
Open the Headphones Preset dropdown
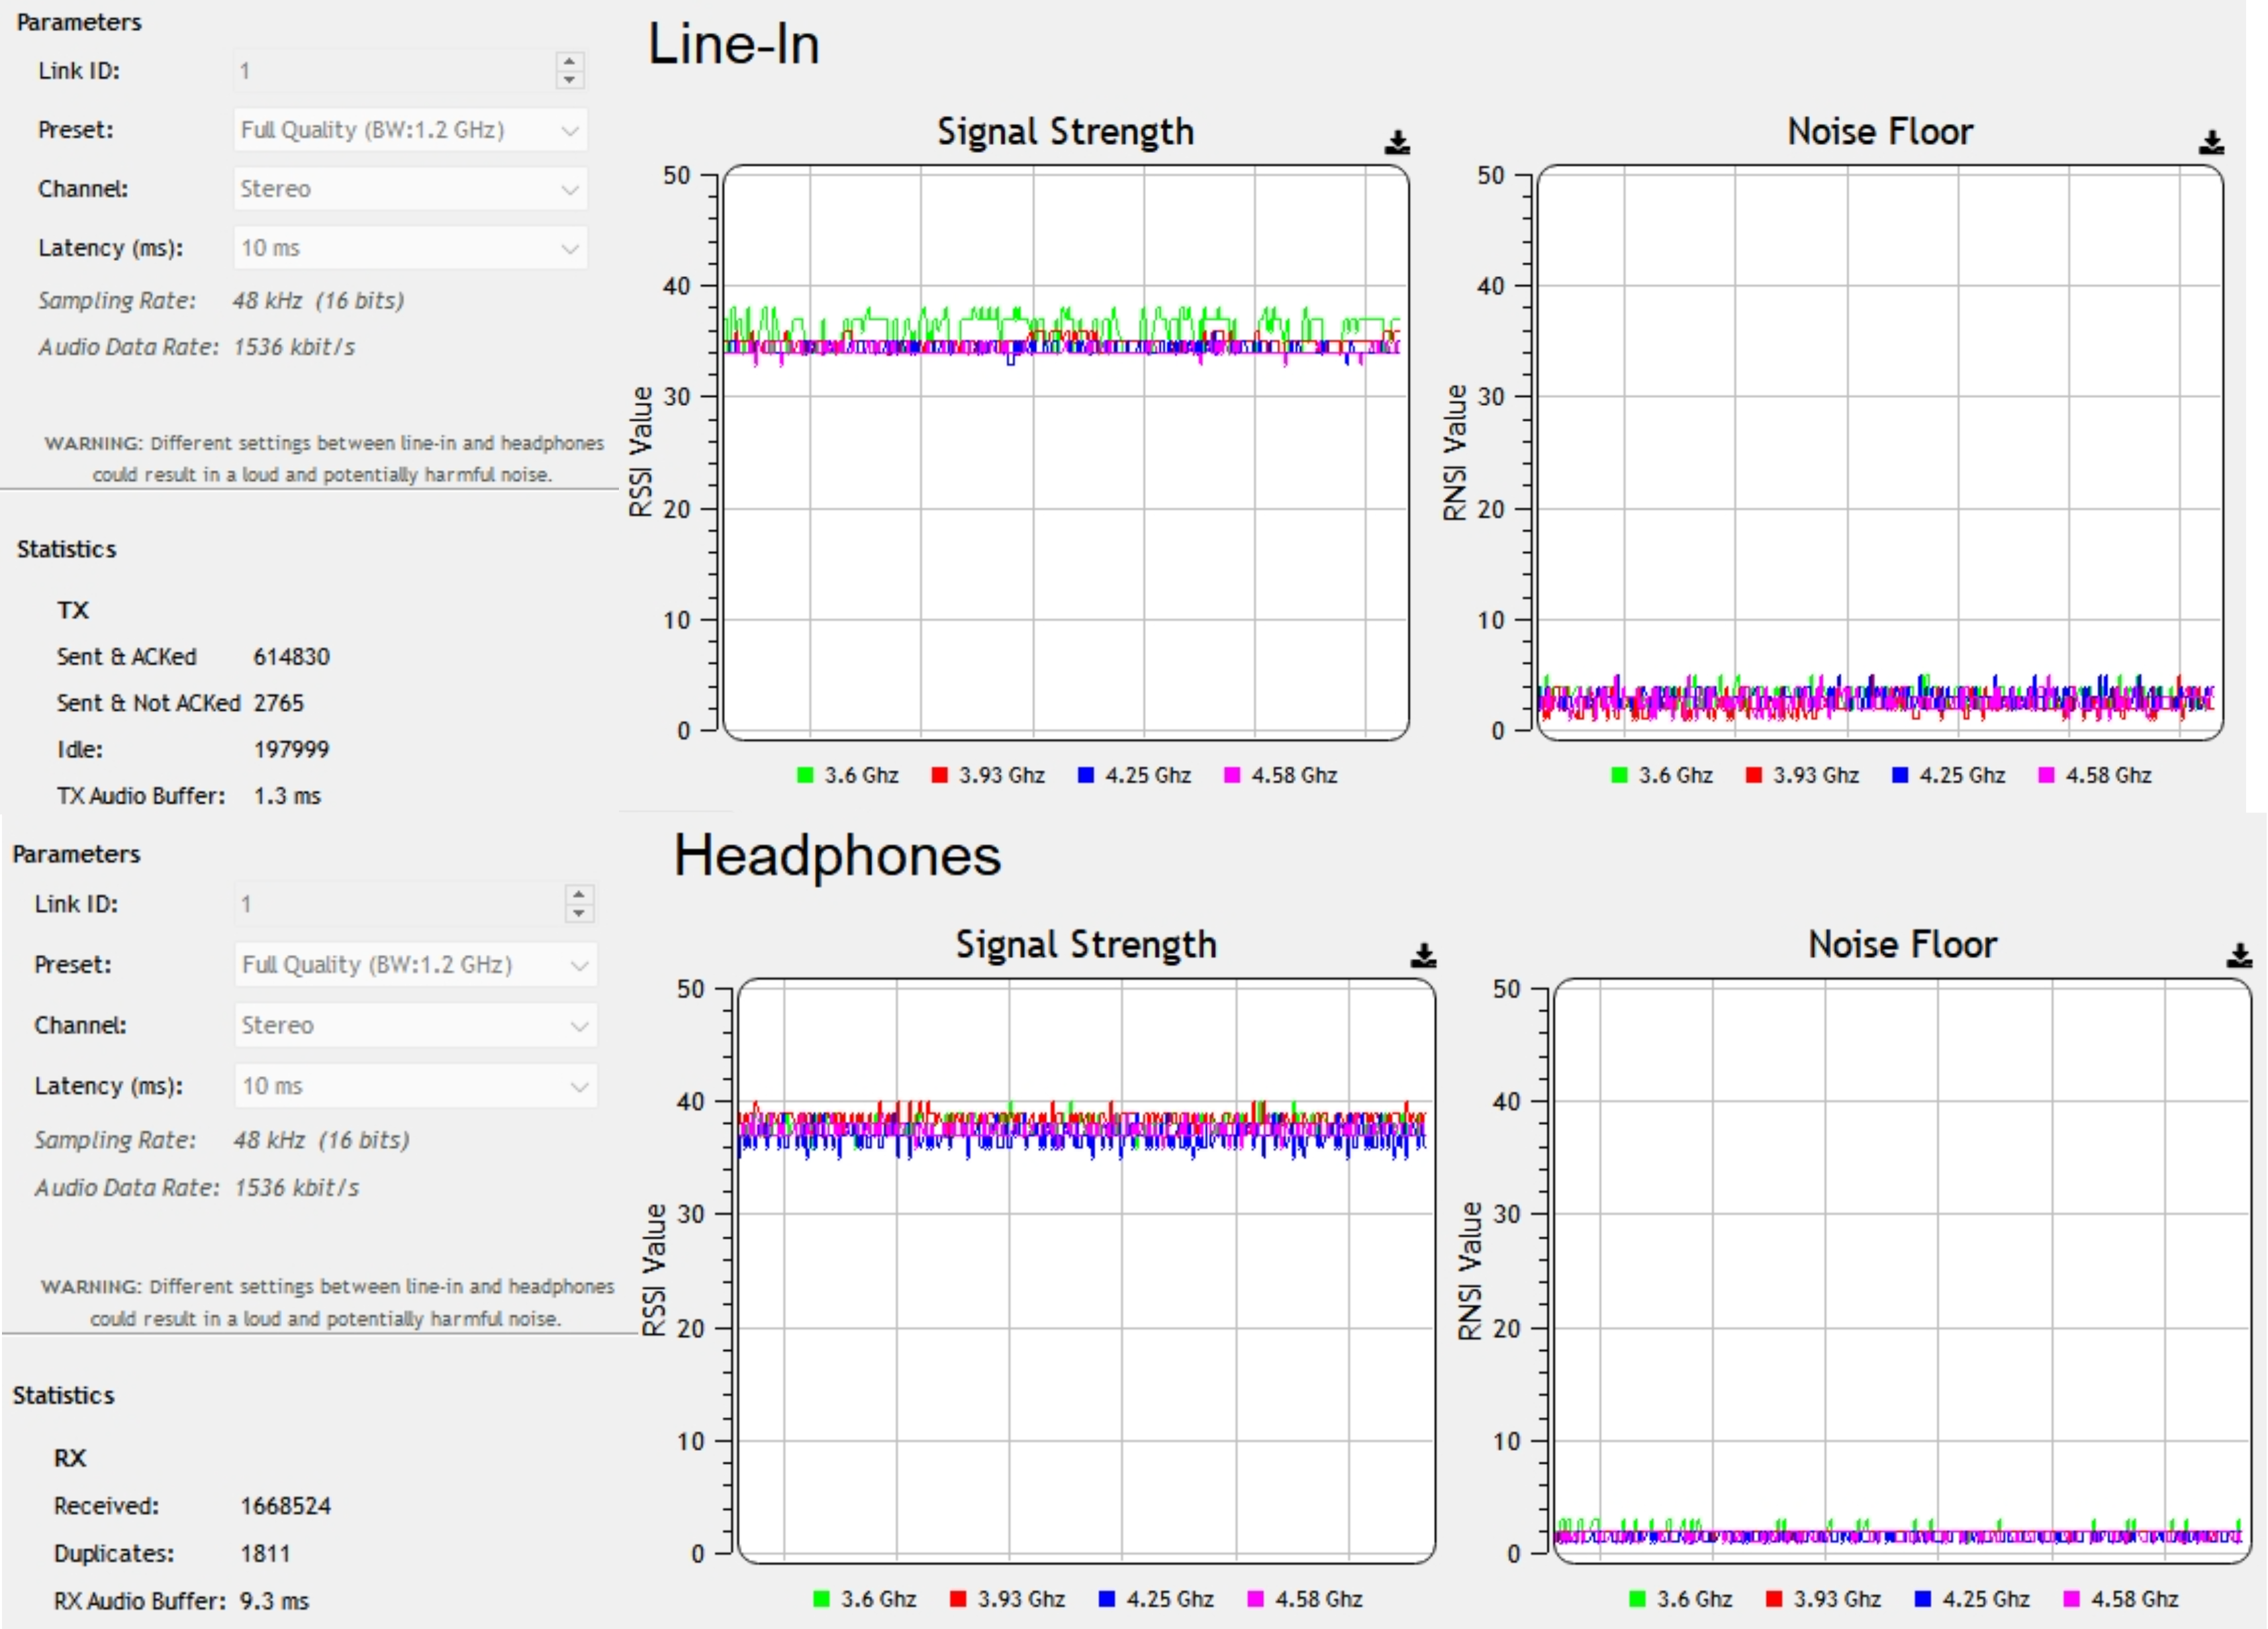[415, 965]
